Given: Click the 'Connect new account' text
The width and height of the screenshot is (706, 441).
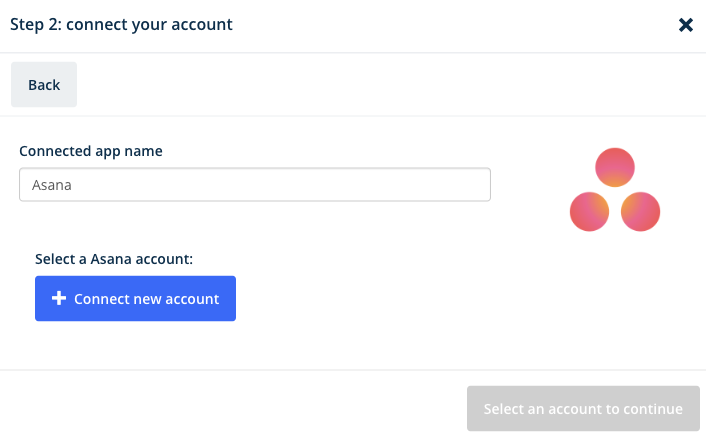Looking at the screenshot, I should tap(147, 299).
